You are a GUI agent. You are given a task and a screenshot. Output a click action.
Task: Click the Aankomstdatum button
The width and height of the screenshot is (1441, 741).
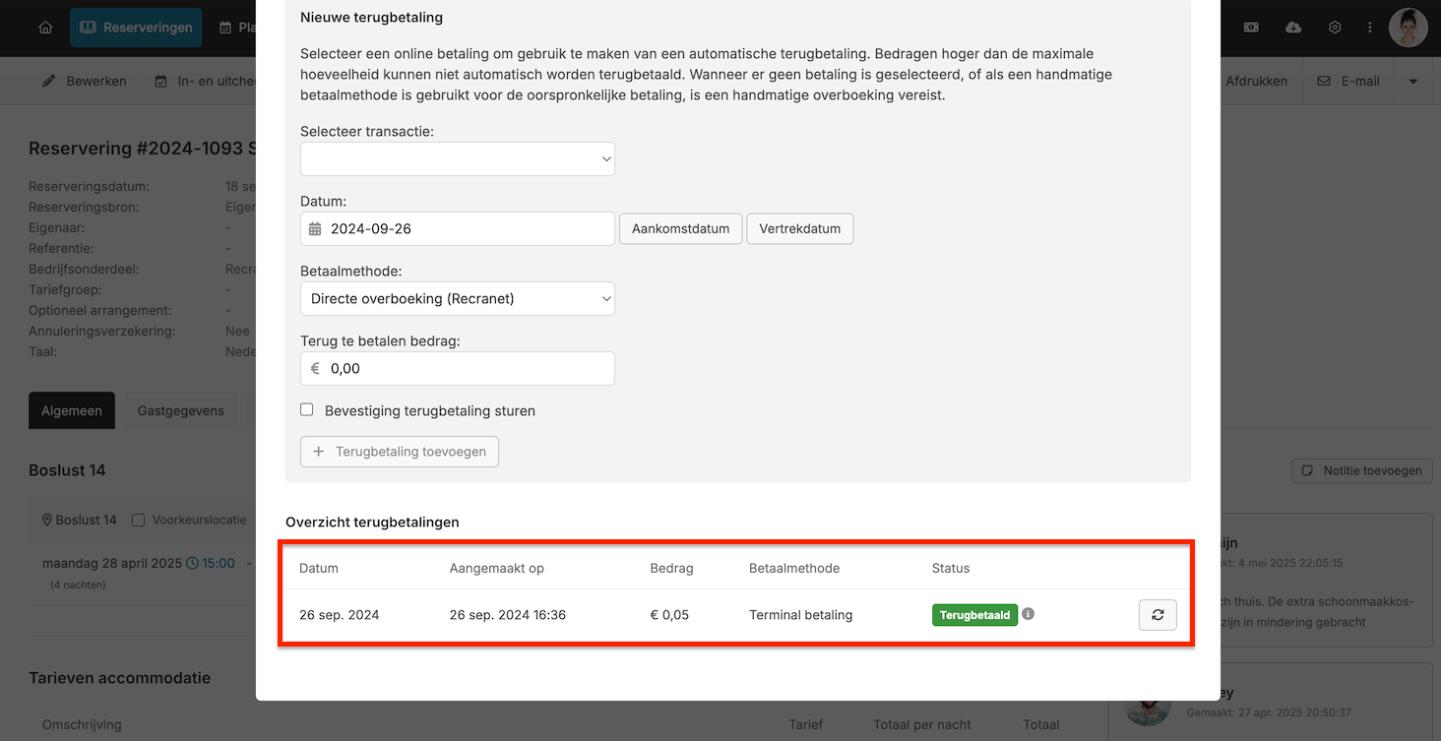[x=680, y=229]
